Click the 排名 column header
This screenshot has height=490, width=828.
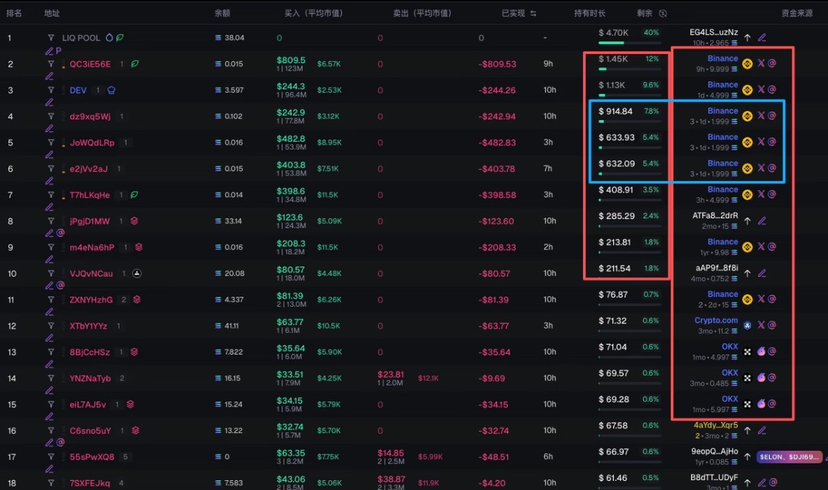[14, 13]
